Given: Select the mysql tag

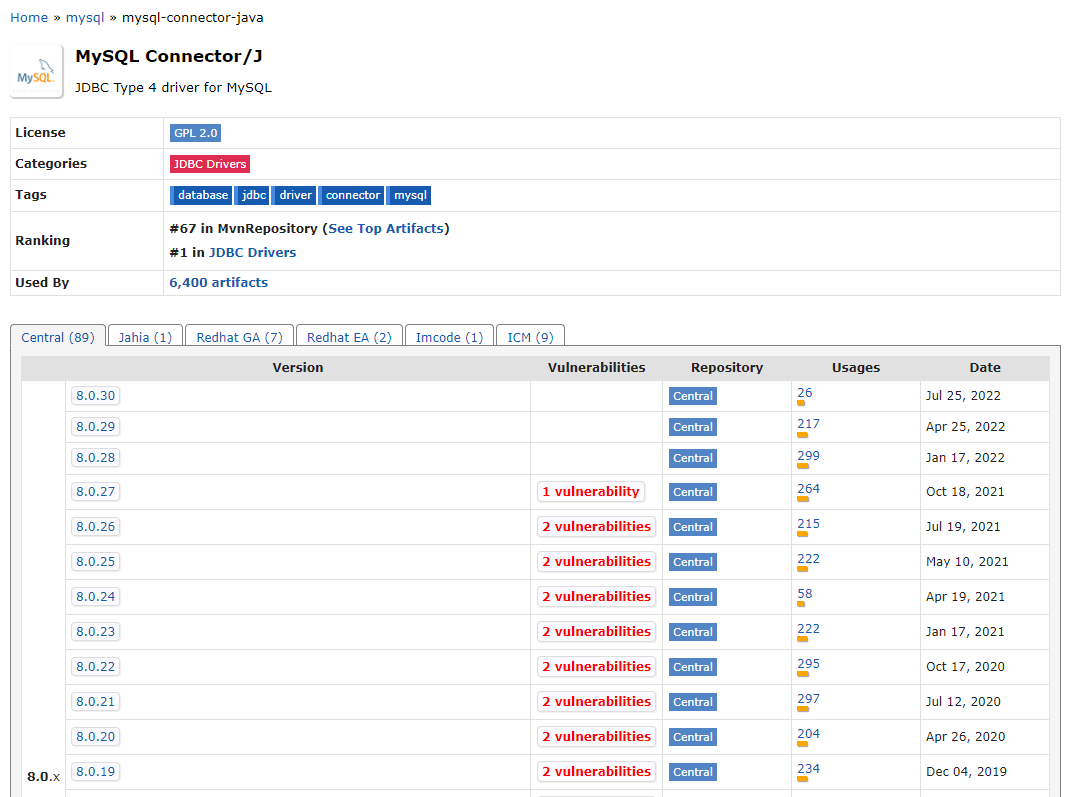Looking at the screenshot, I should point(409,195).
